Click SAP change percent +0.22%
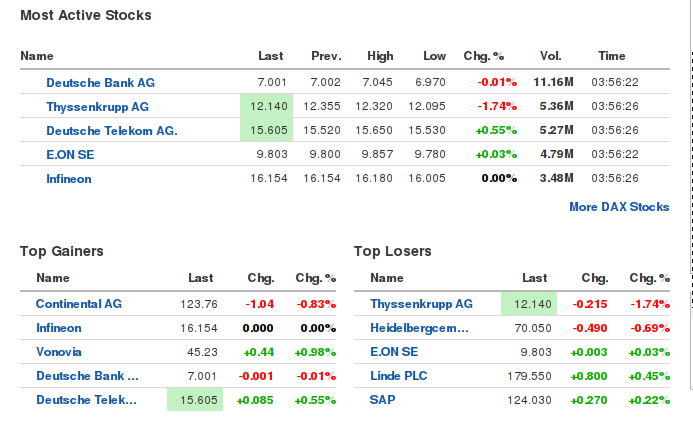 (x=649, y=400)
